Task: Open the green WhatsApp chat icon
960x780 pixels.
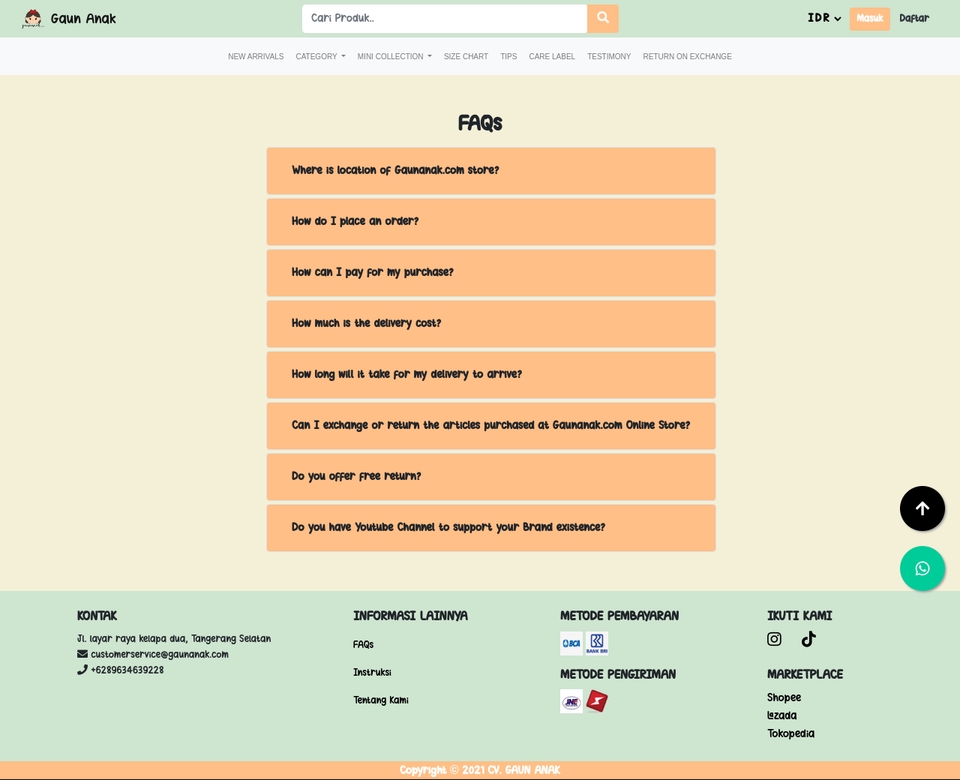Action: [922, 568]
